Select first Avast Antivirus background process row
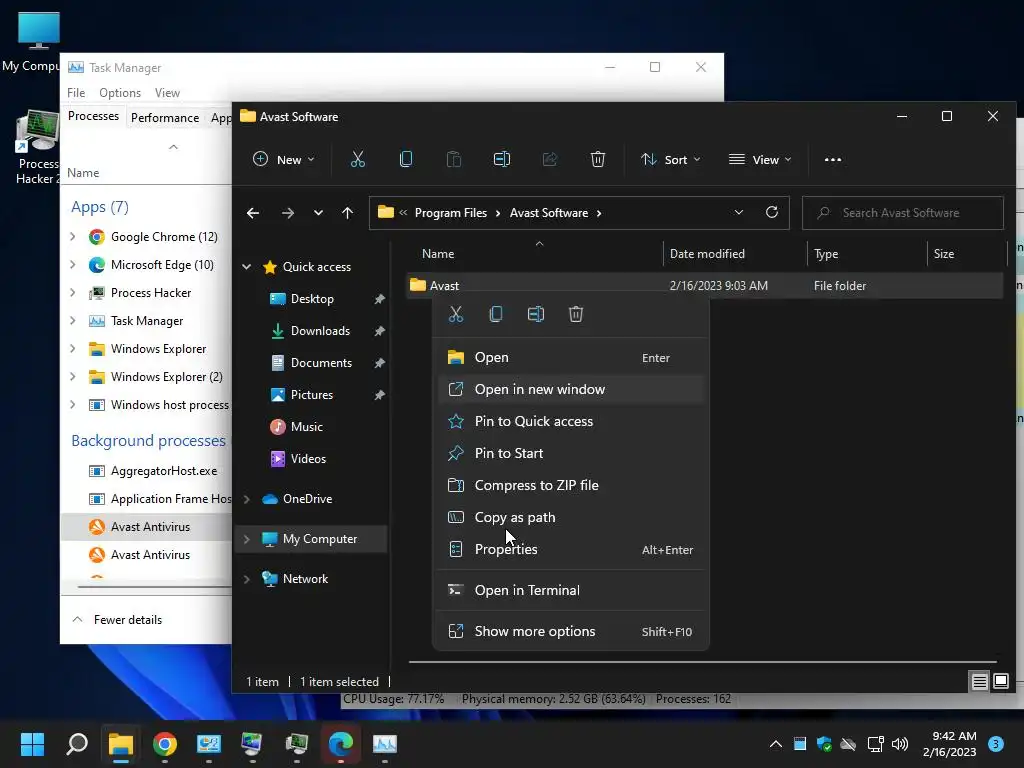Viewport: 1024px width, 768px height. click(x=147, y=526)
